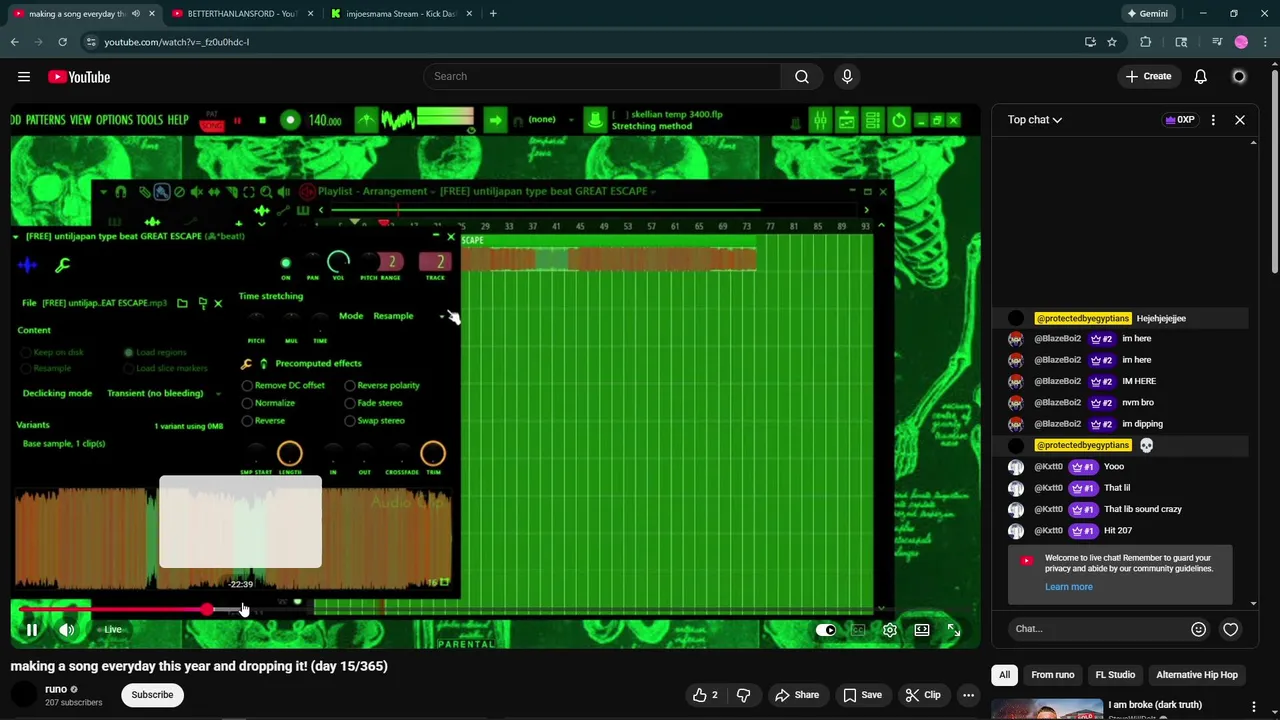This screenshot has width=1280, height=720.
Task: Switch to theater mode
Action: pos(922,630)
